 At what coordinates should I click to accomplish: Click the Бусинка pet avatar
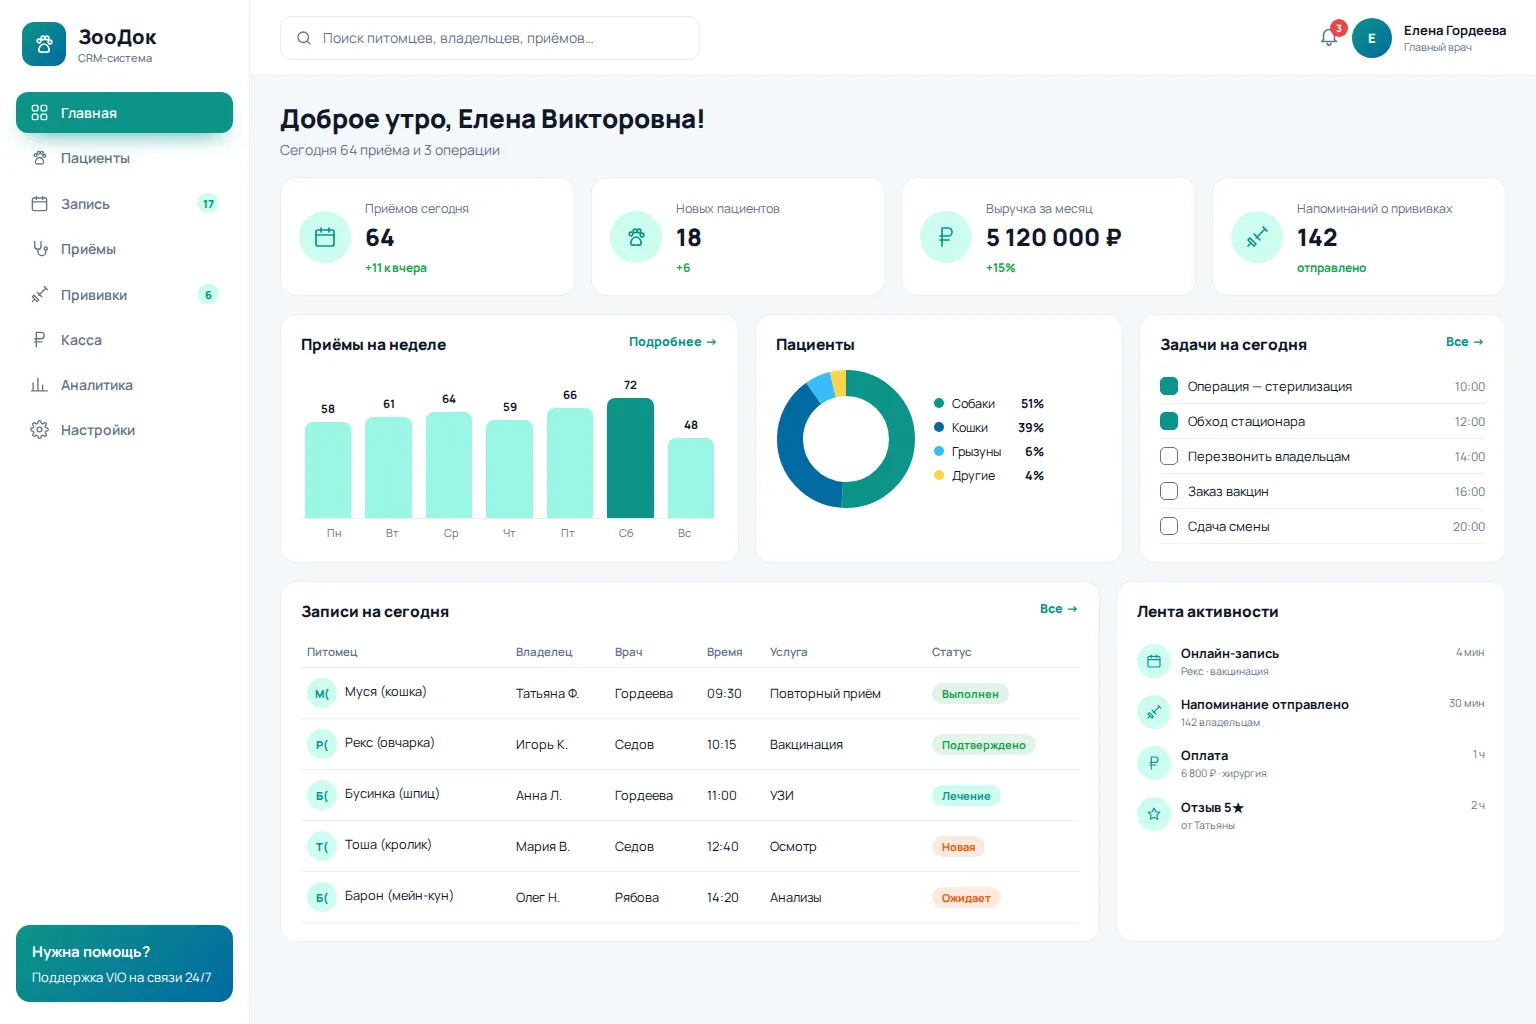click(322, 795)
